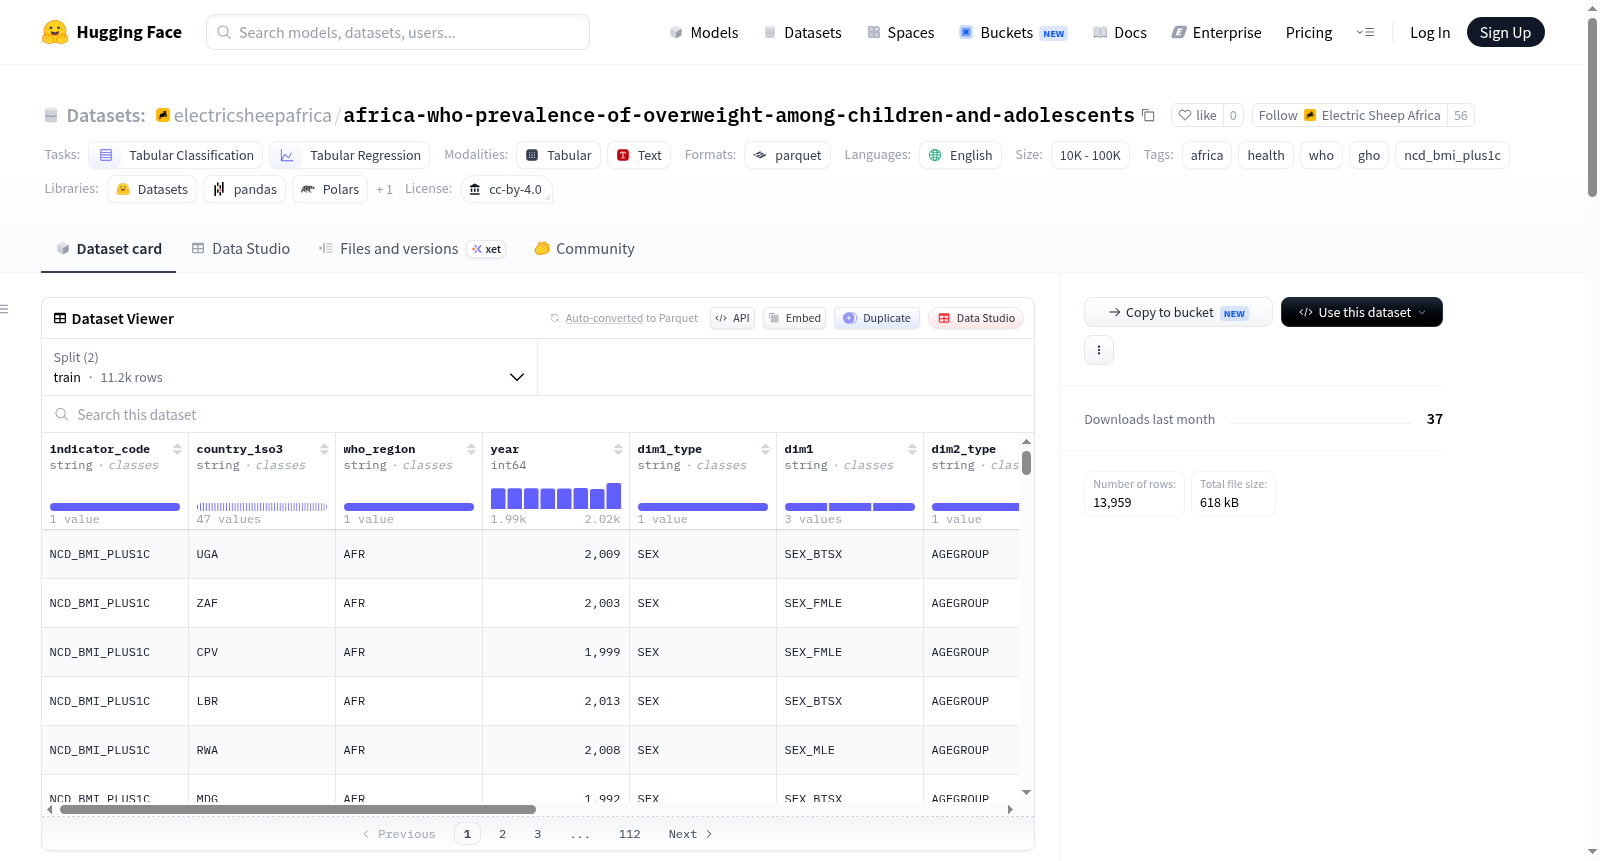Click the Duplicate dataset button
Screen dimensions: 1600x861
click(877, 318)
